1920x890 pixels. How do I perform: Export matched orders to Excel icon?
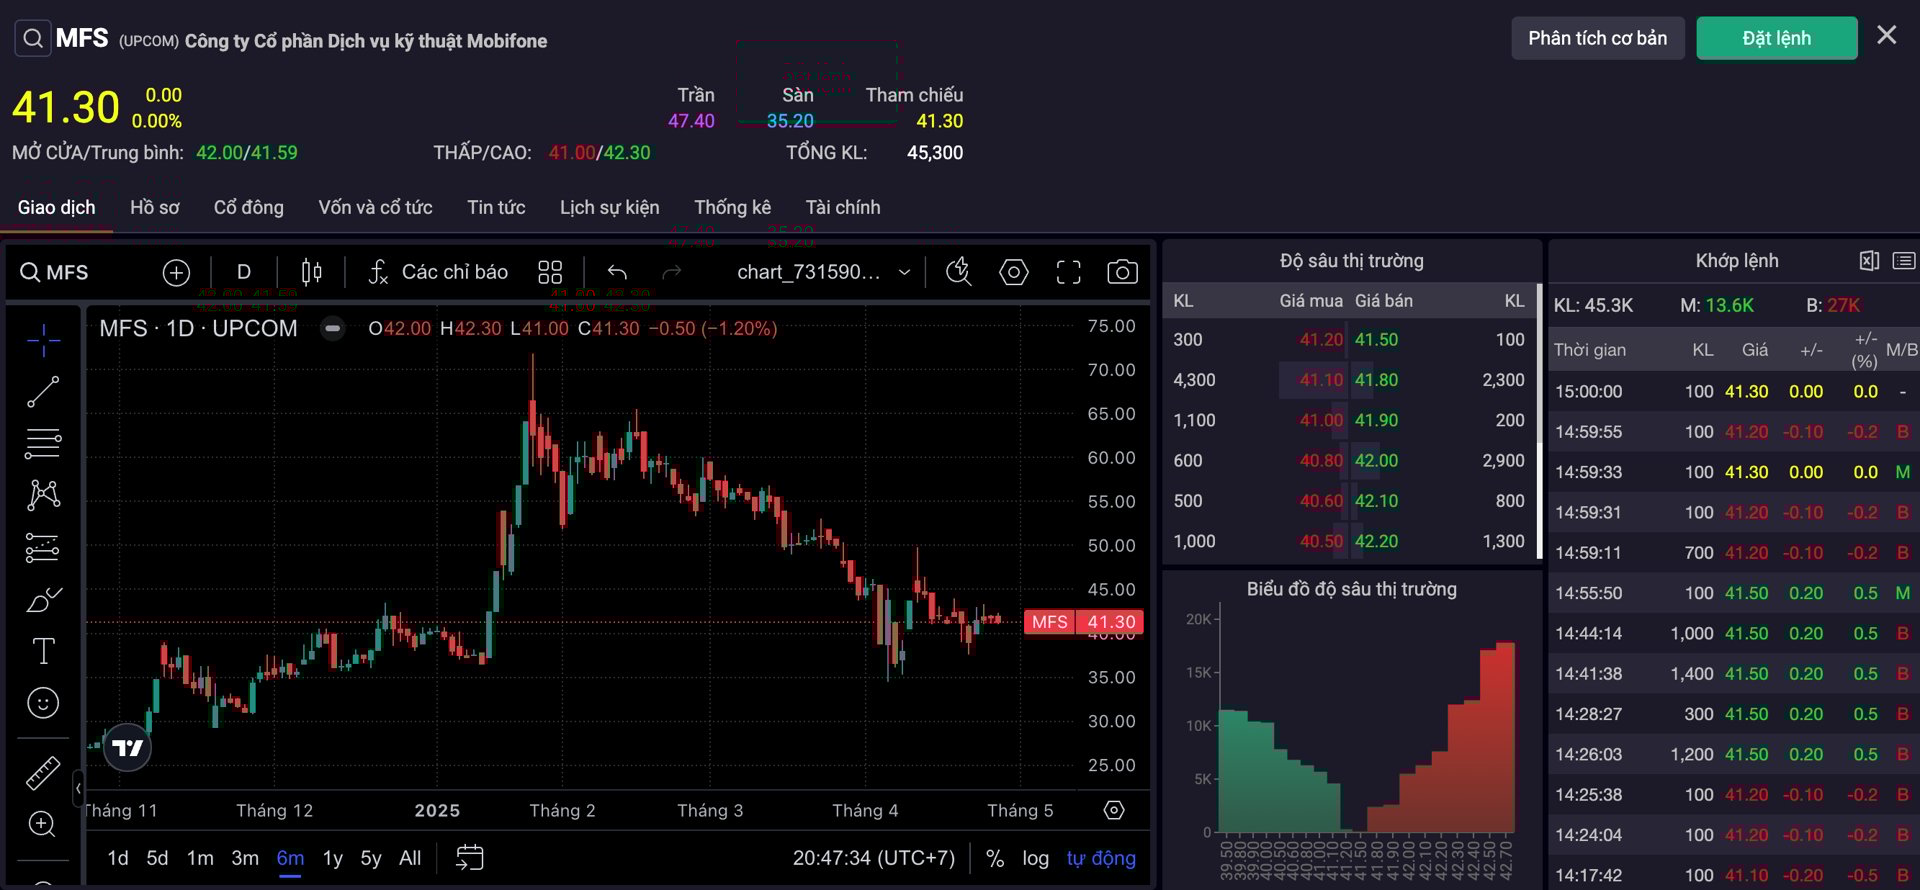[x=1869, y=261]
